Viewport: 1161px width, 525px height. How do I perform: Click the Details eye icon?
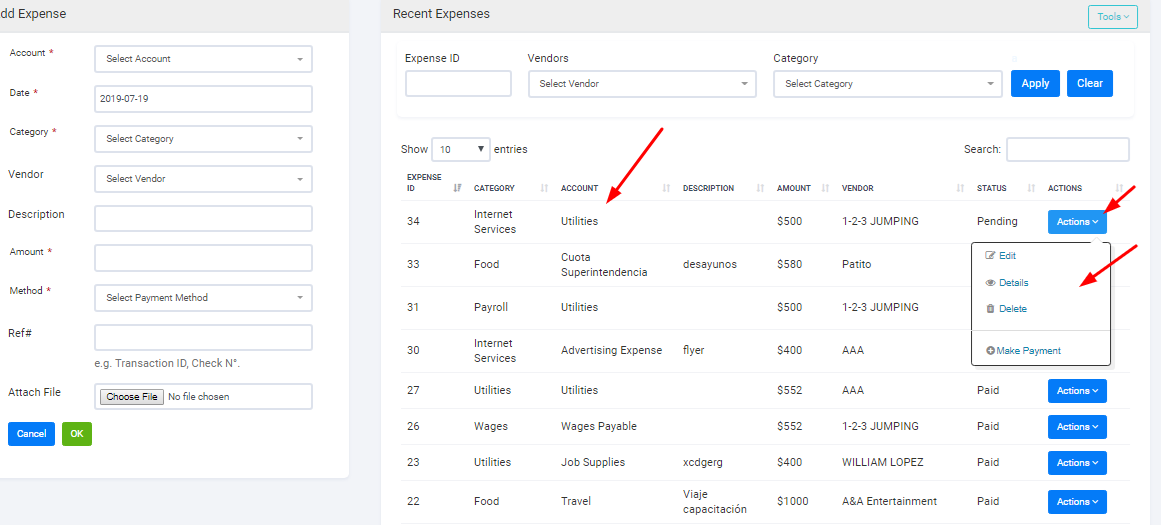[990, 283]
